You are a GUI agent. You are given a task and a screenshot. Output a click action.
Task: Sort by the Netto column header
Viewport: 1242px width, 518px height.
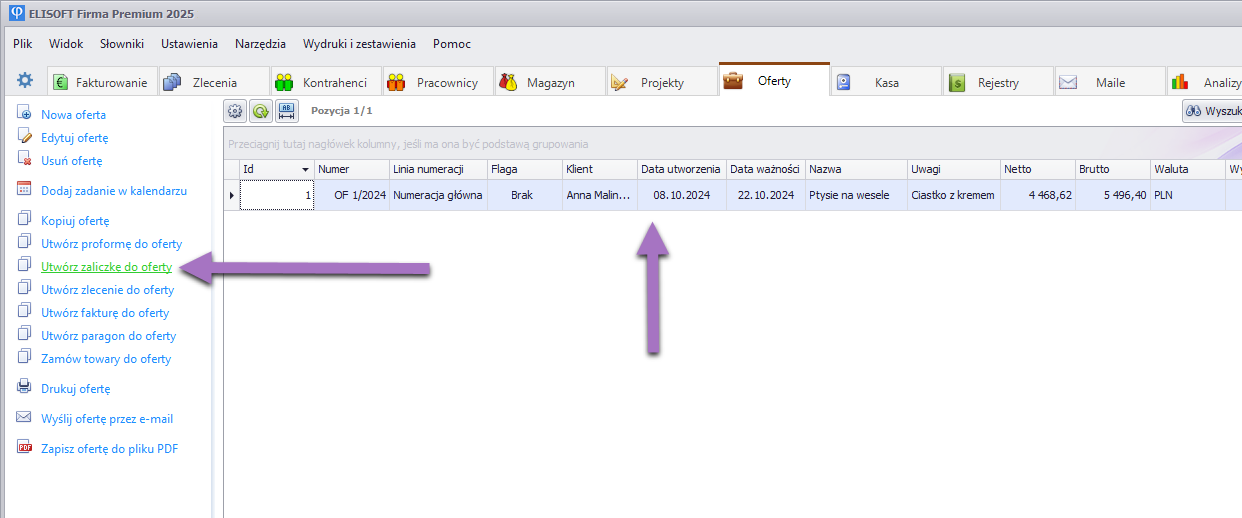tap(1035, 170)
